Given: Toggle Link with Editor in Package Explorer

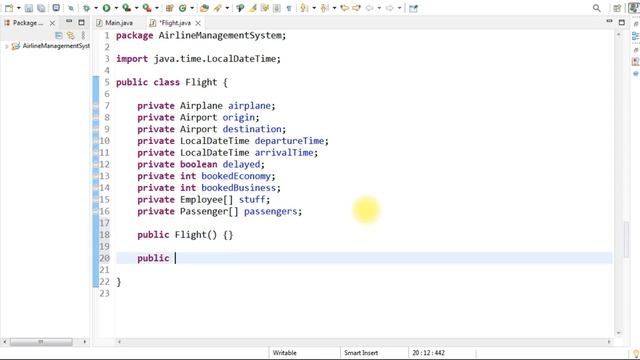Looking at the screenshot, I should [71, 36].
